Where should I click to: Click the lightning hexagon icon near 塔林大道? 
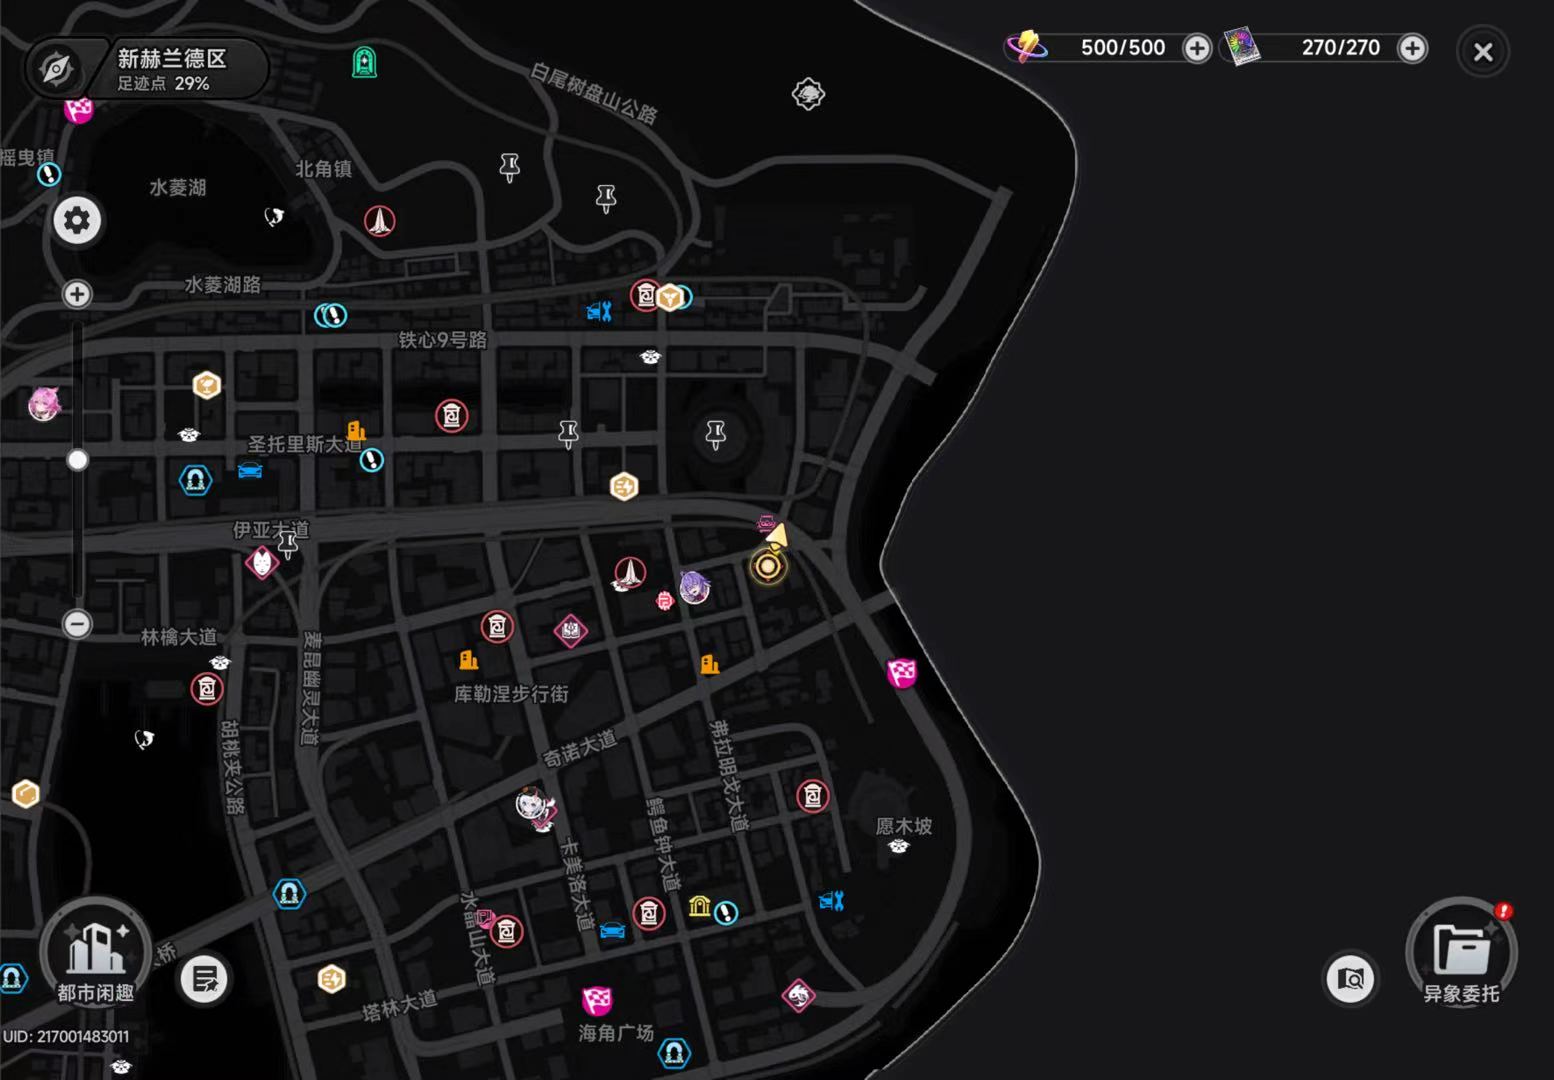click(332, 979)
